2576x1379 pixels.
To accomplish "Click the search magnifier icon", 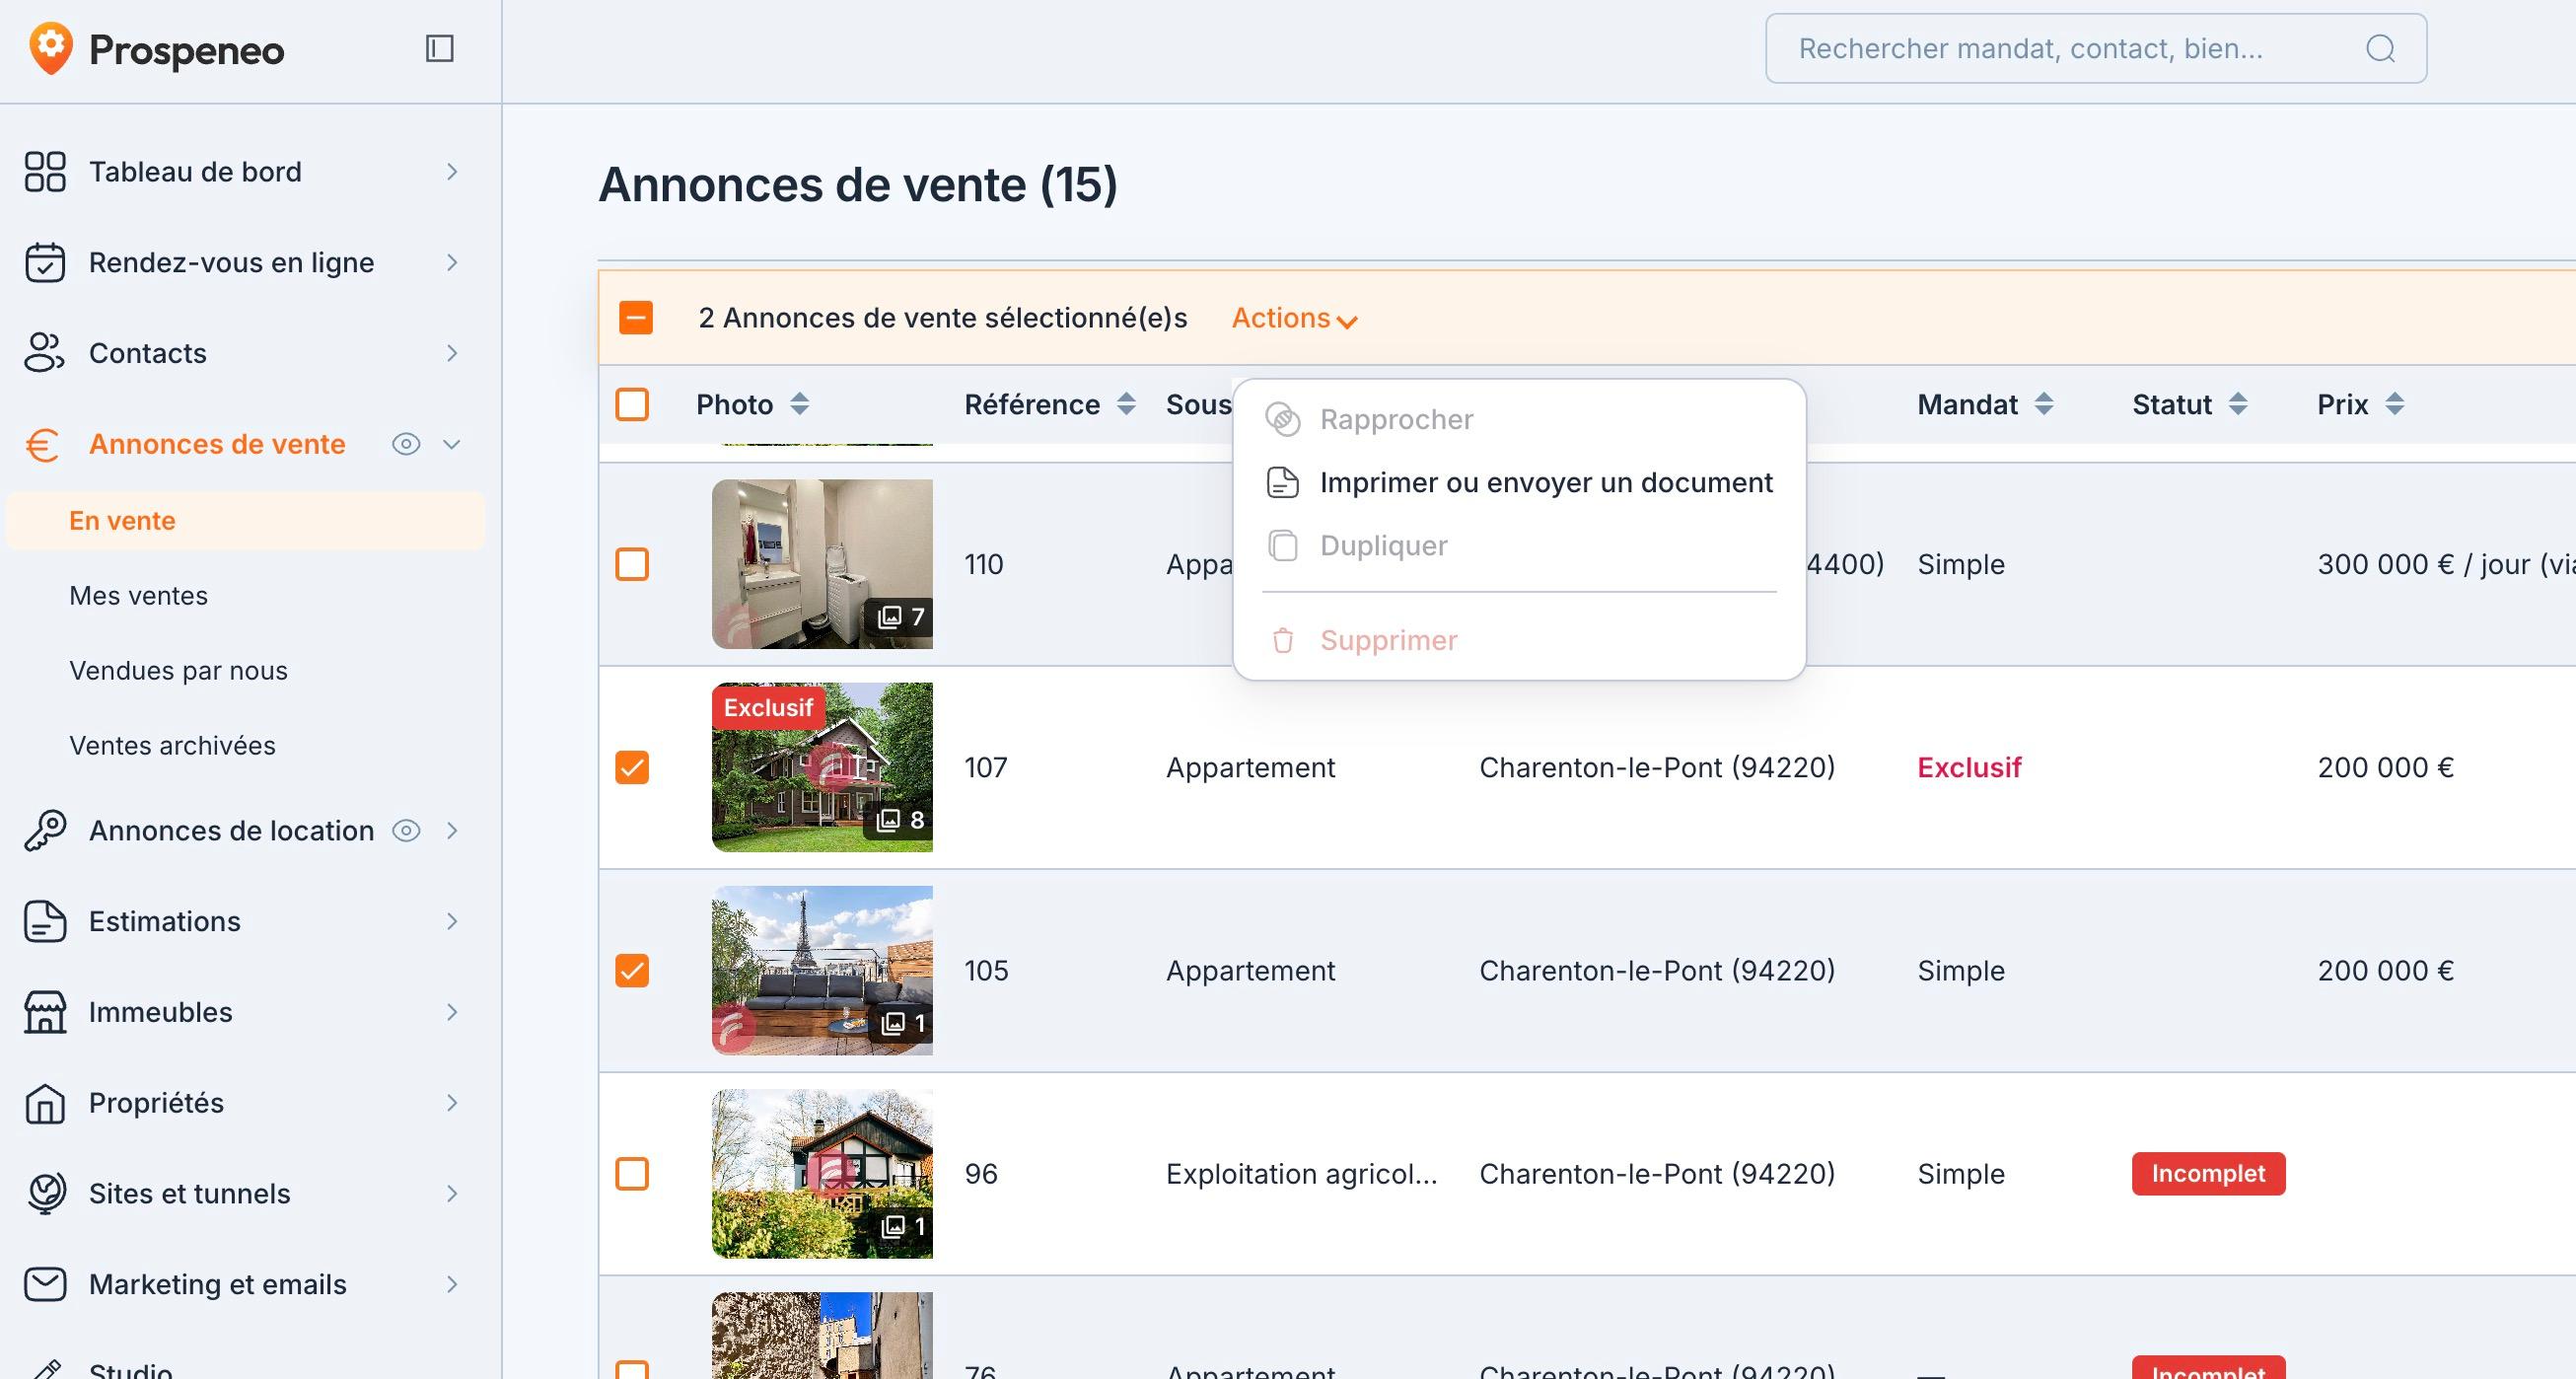I will 2381,48.
